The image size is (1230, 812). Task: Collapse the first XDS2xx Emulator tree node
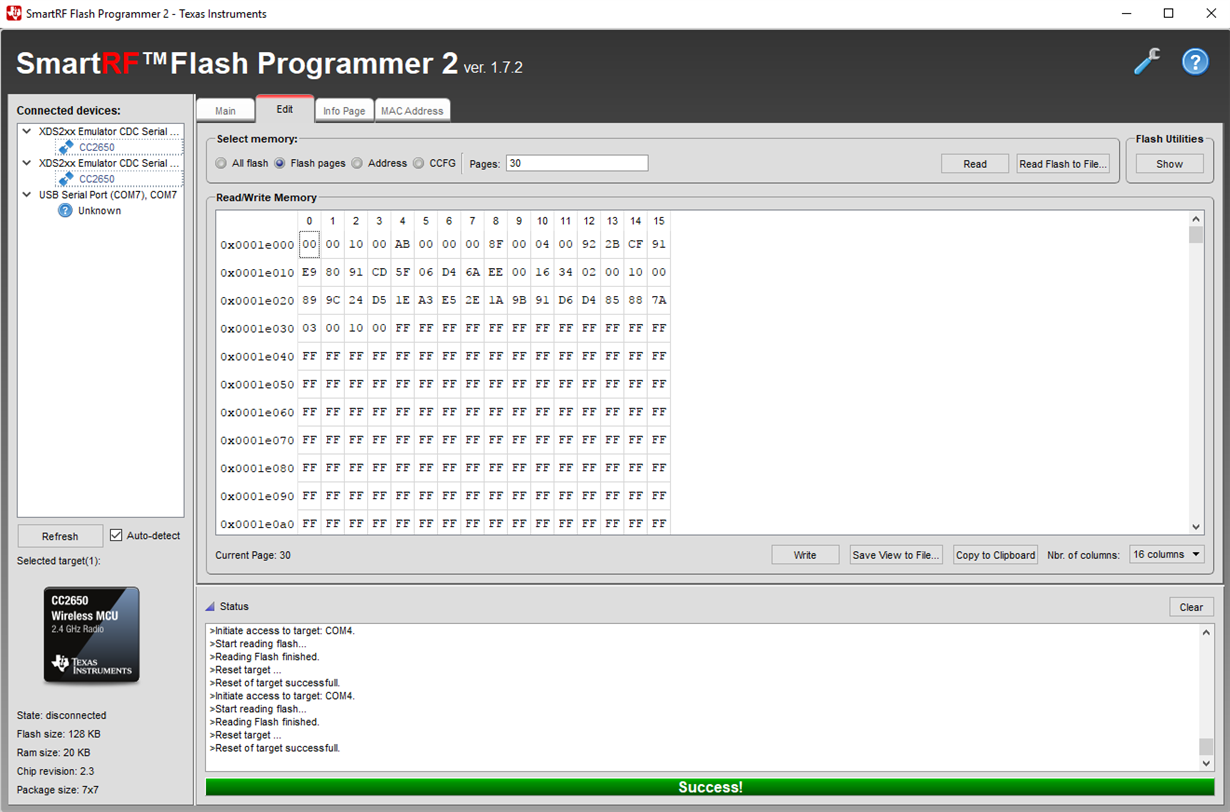coord(27,131)
